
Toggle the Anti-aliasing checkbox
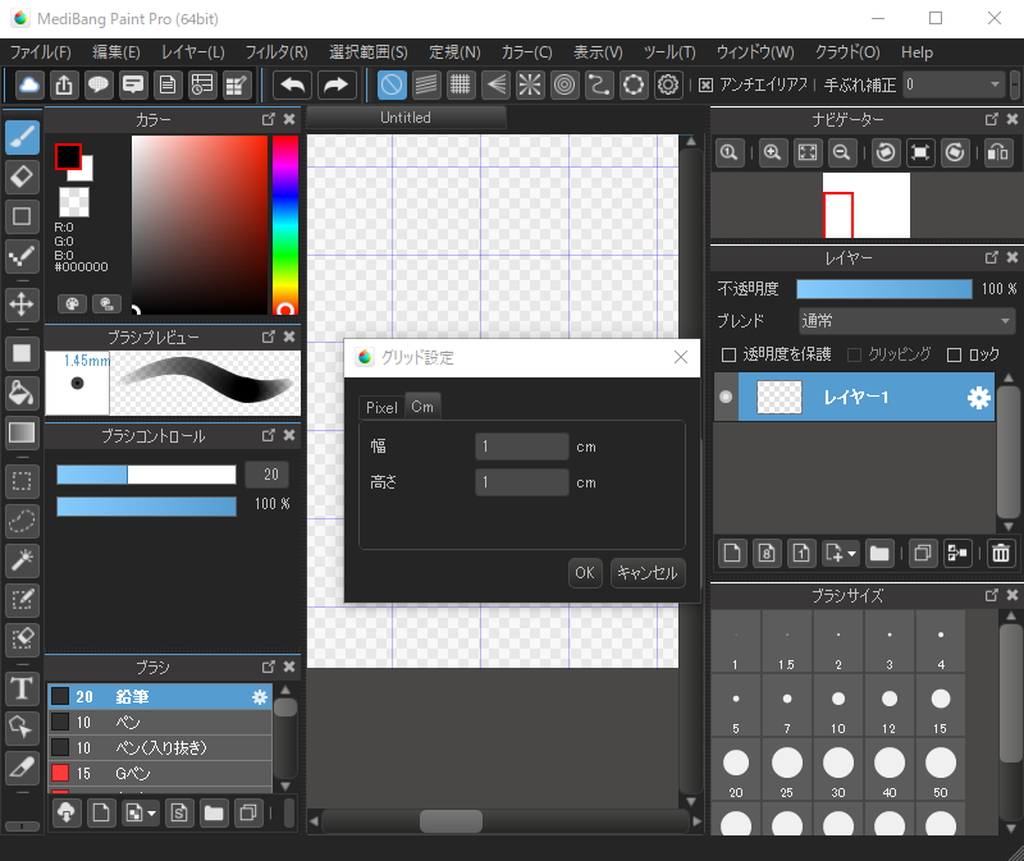(x=706, y=85)
